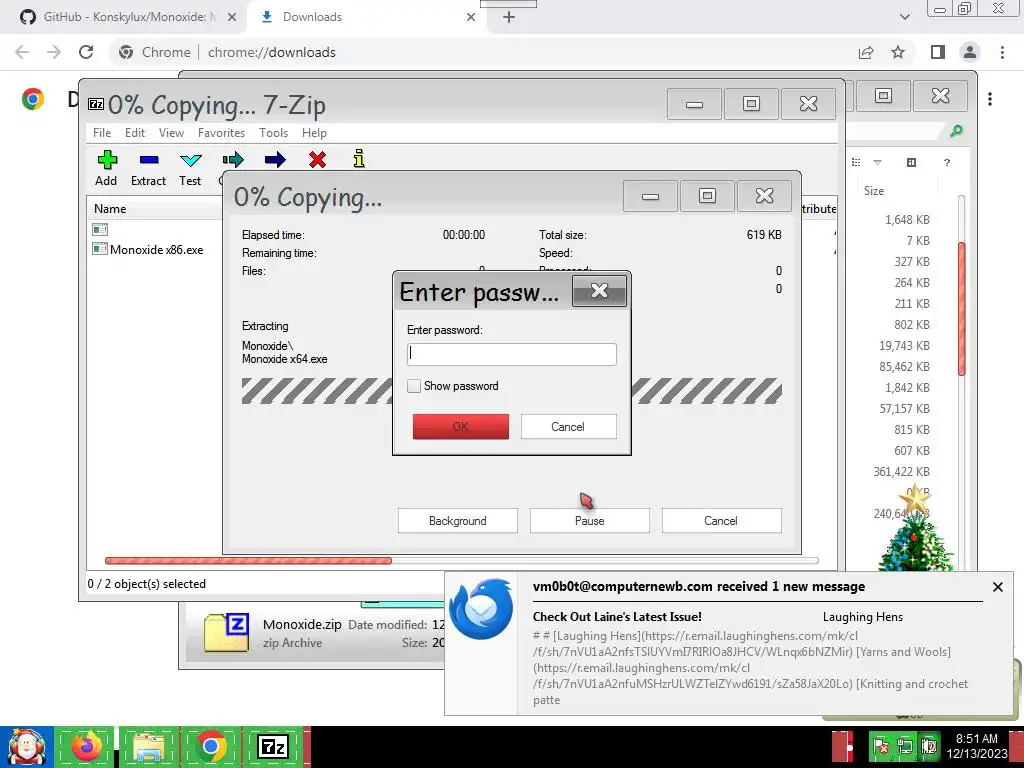The width and height of the screenshot is (1024, 768).
Task: Click the Background button in copying dialog
Action: click(458, 520)
